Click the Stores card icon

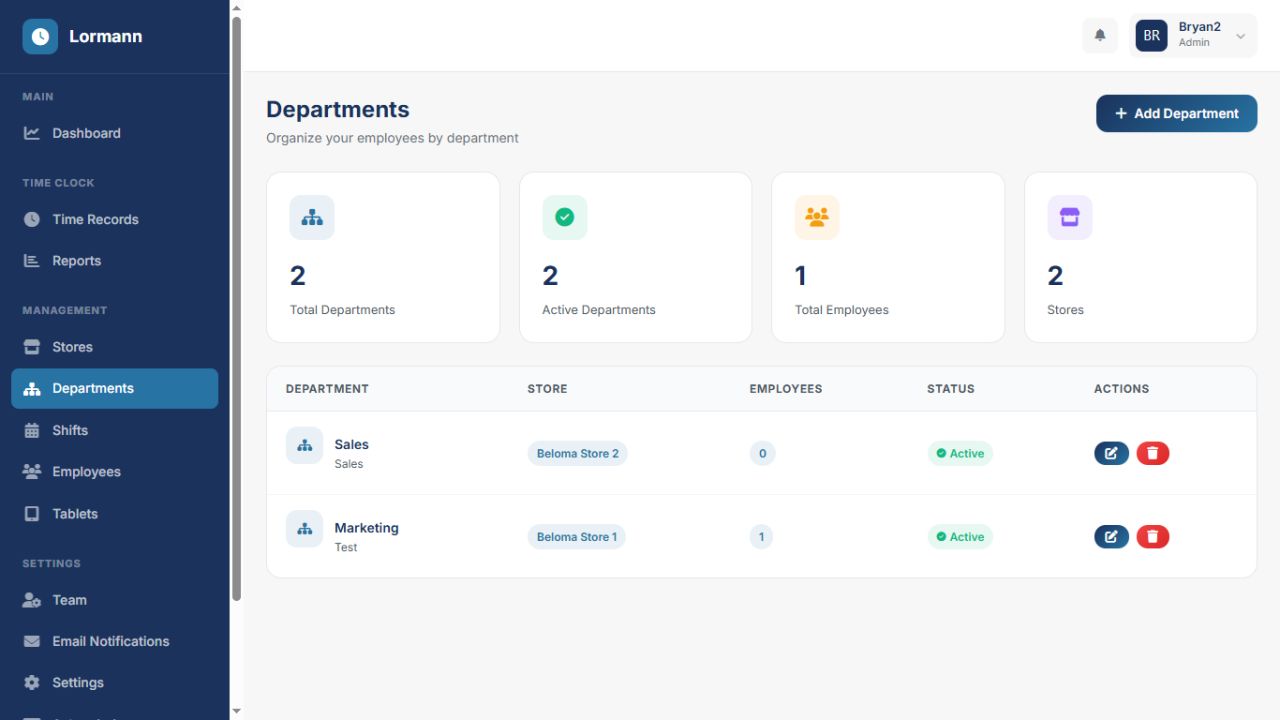pyautogui.click(x=1069, y=217)
